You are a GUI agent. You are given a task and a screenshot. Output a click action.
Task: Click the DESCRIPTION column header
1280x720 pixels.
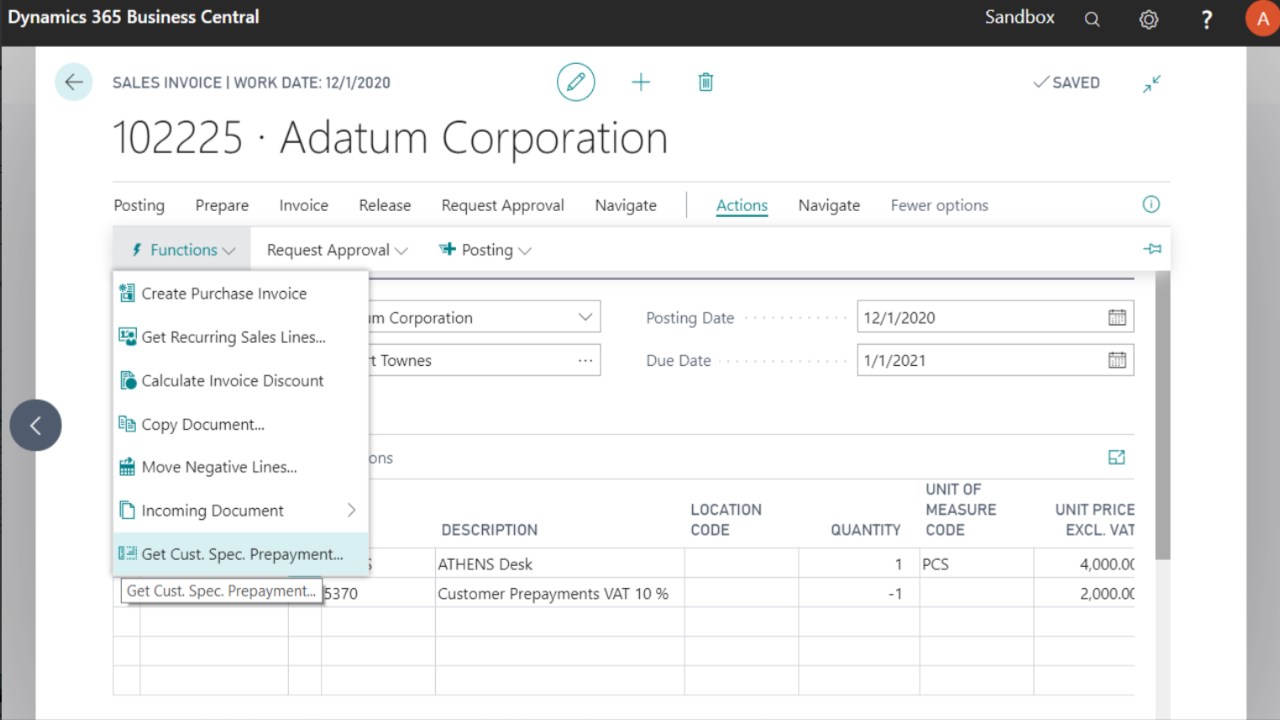click(490, 529)
